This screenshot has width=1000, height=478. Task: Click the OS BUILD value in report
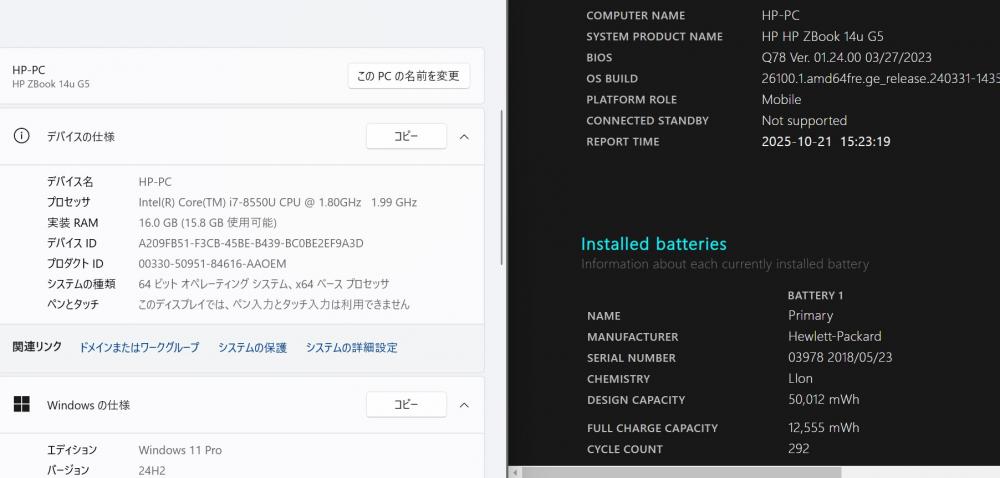click(880, 78)
